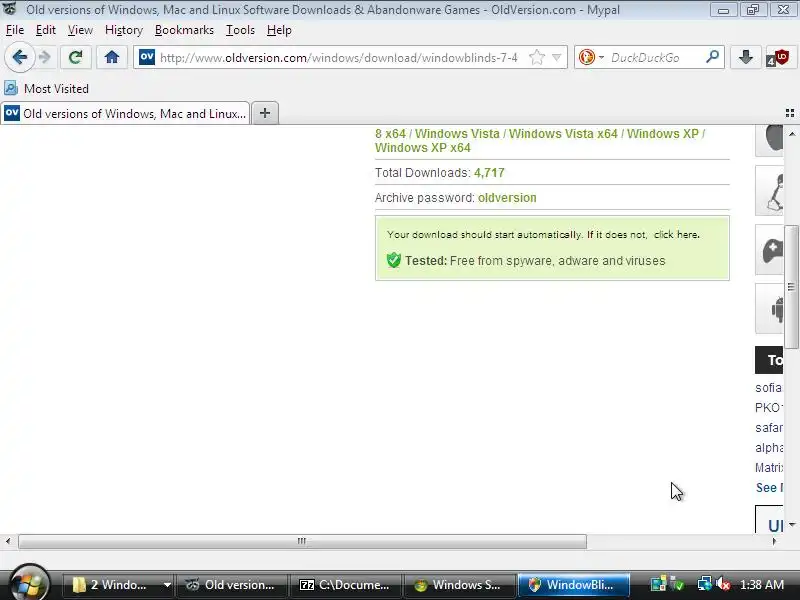800x600 pixels.
Task: Switch to the WindowBli... taskbar button
Action: click(x=573, y=585)
